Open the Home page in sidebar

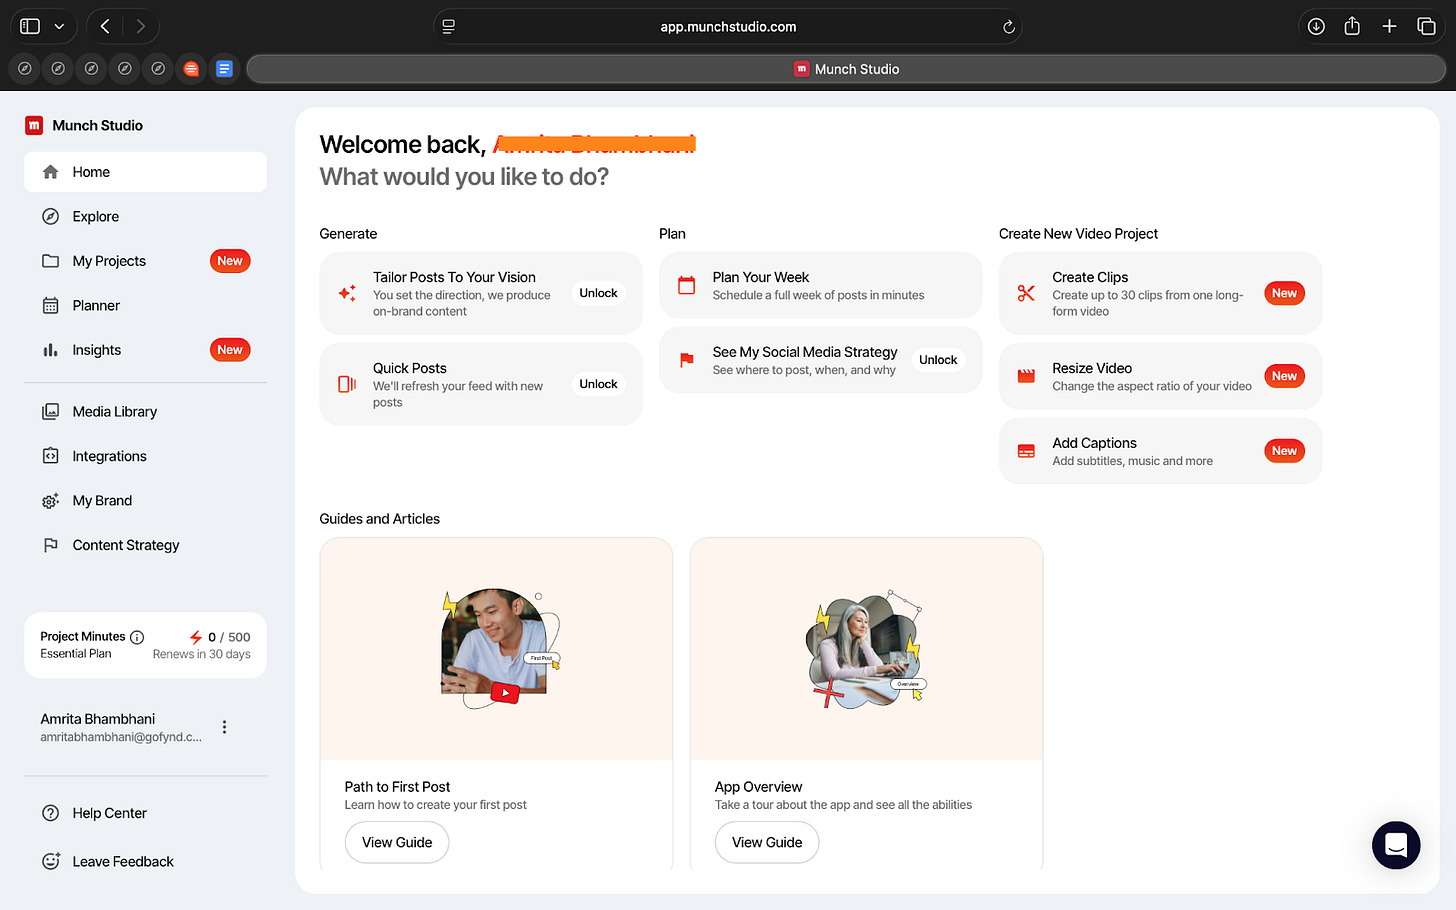145,172
